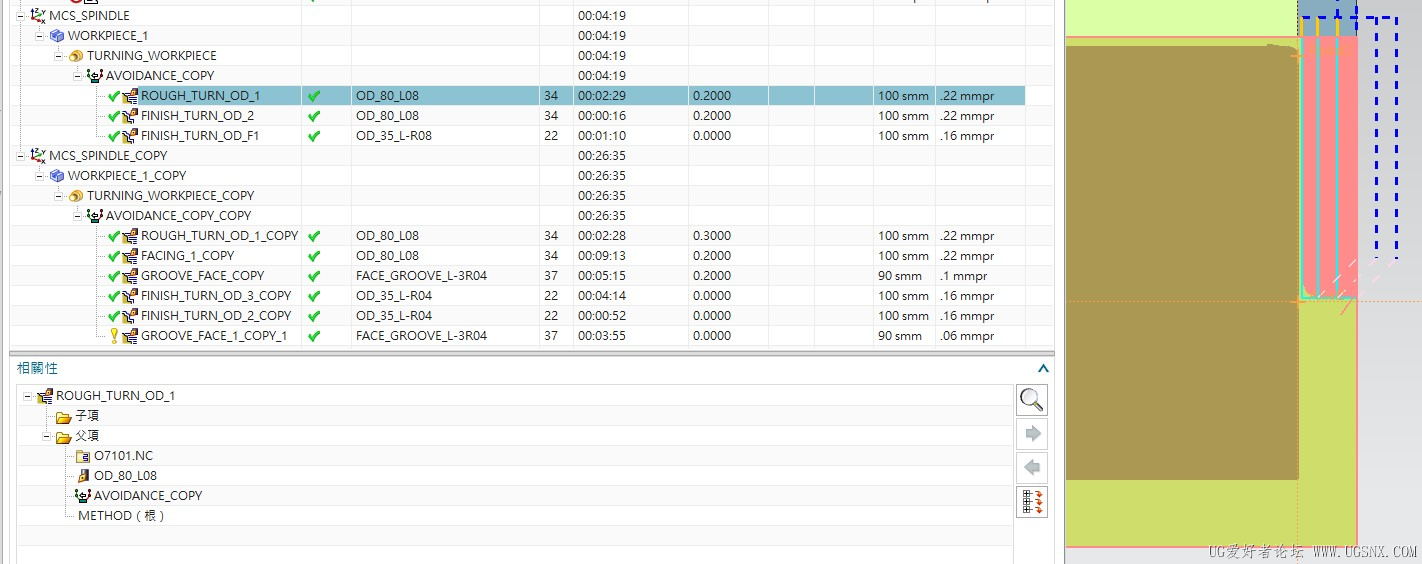The width and height of the screenshot is (1422, 564).
Task: Collapse the TURNING_WORKPIECE_COPY node
Action: 59,195
